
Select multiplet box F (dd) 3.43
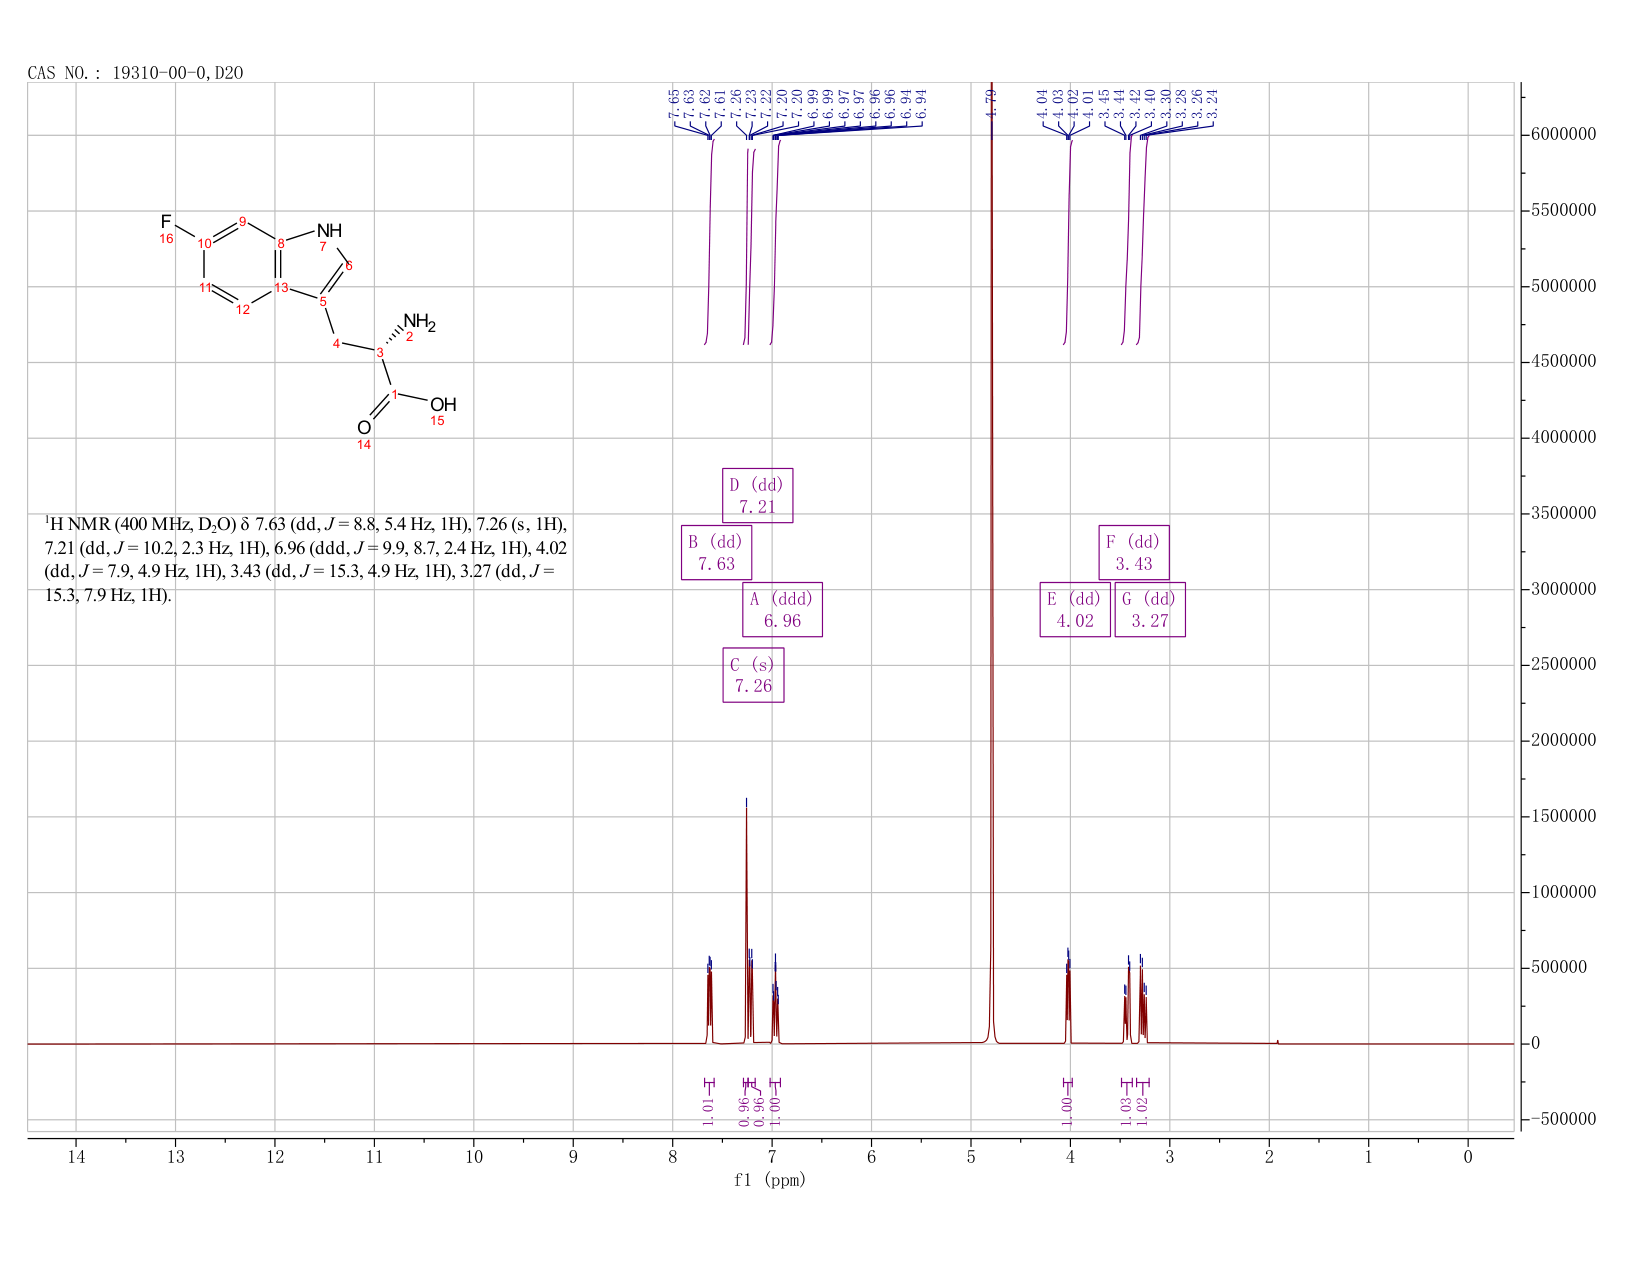point(1134,553)
